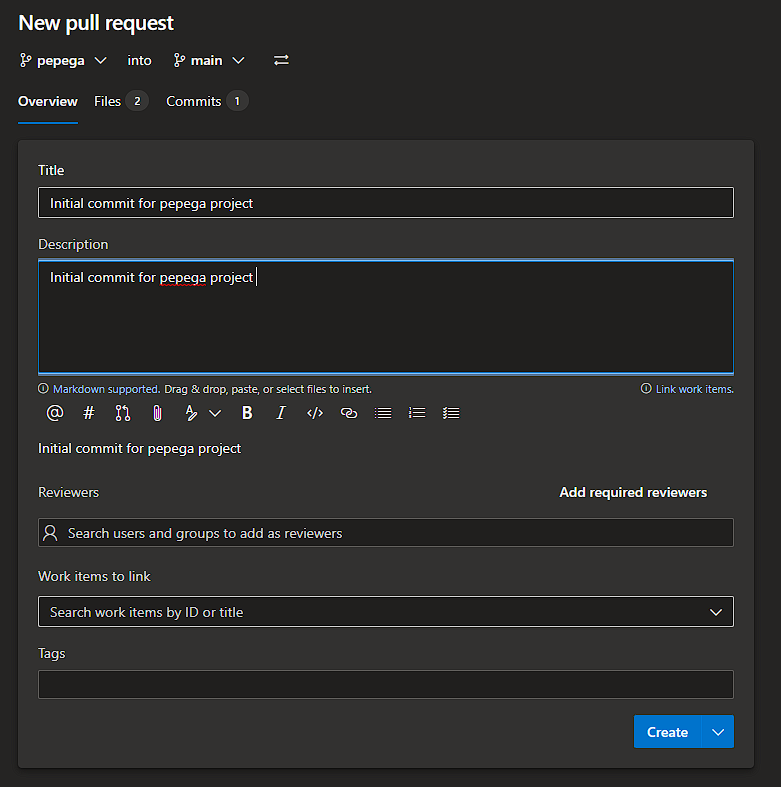
Task: Click inside the Description text area
Action: click(x=386, y=317)
